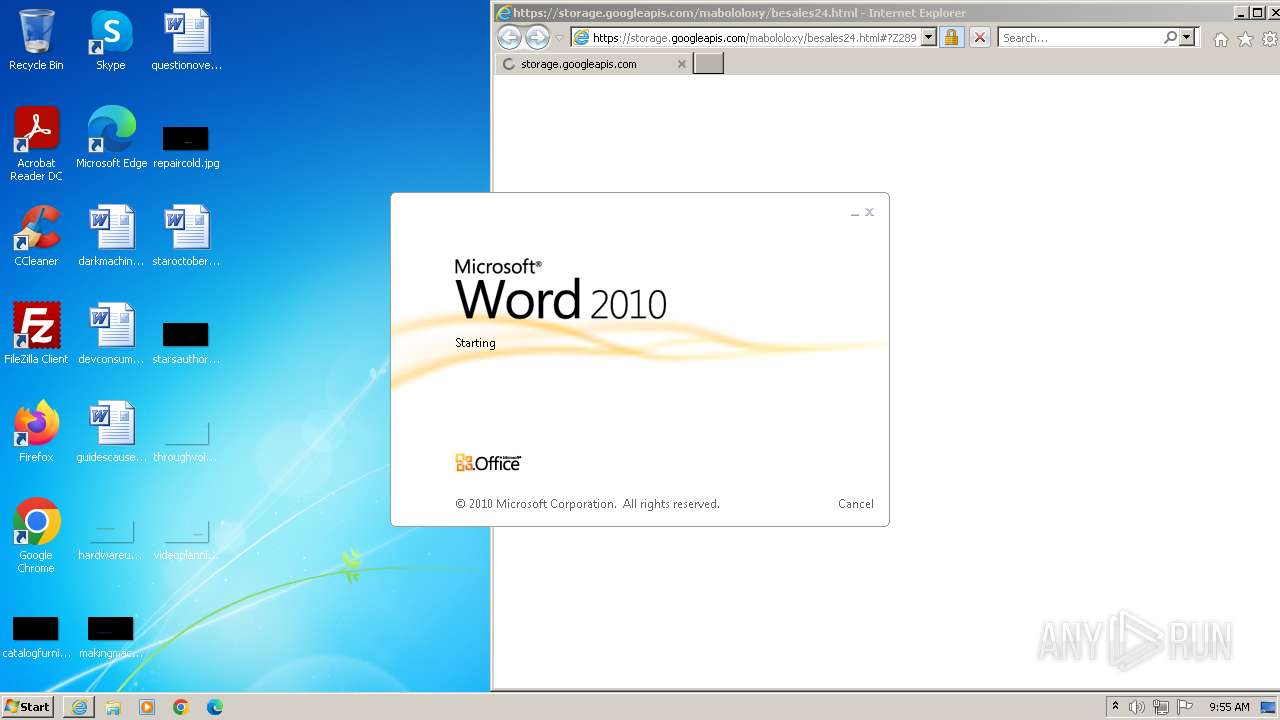Stop loading the page in IE
1280x720 pixels.
980,38
